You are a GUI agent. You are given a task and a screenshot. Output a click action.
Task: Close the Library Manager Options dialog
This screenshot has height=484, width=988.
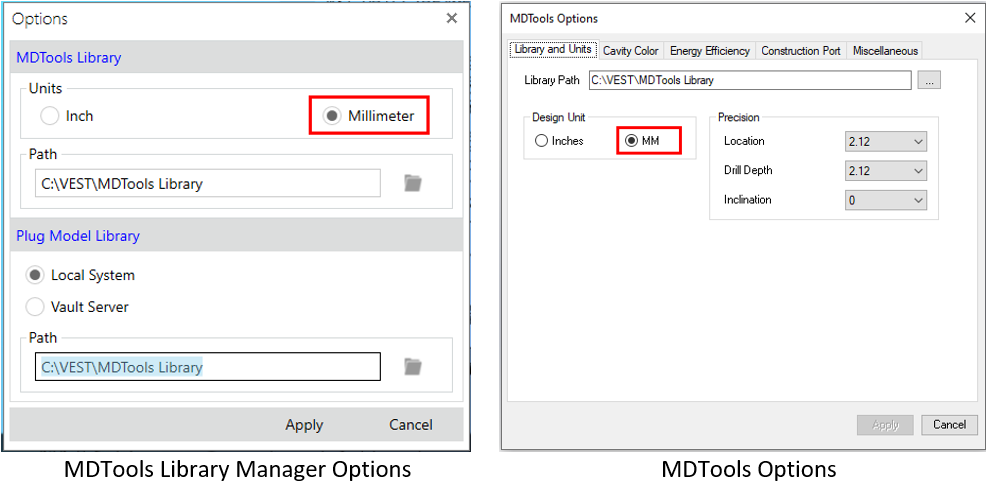coord(452,18)
